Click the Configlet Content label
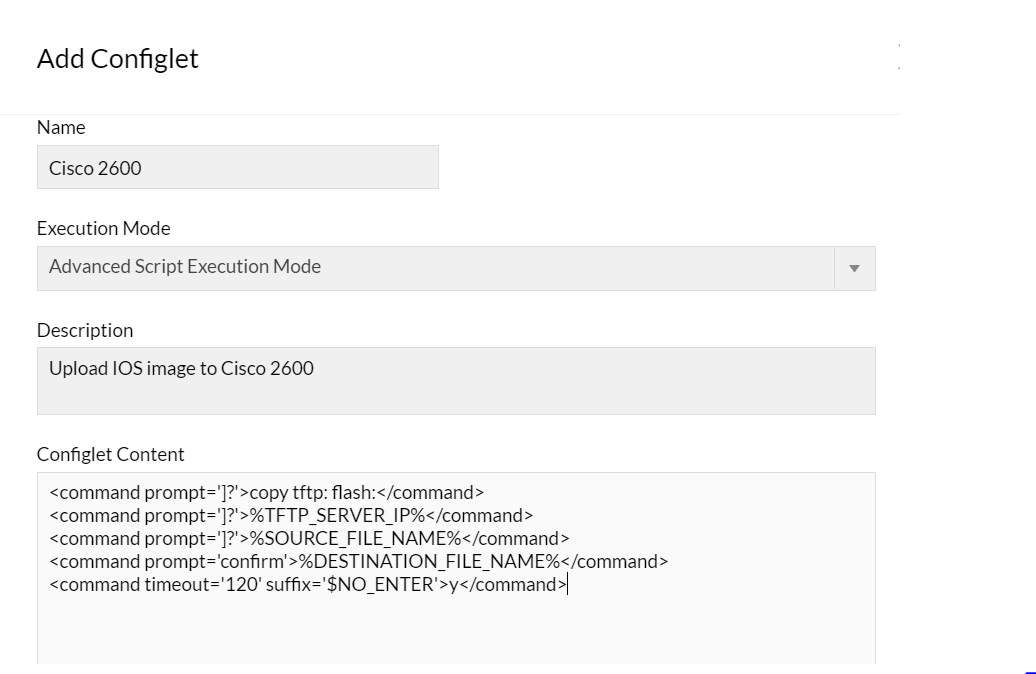This screenshot has height=674, width=1036. (x=110, y=454)
